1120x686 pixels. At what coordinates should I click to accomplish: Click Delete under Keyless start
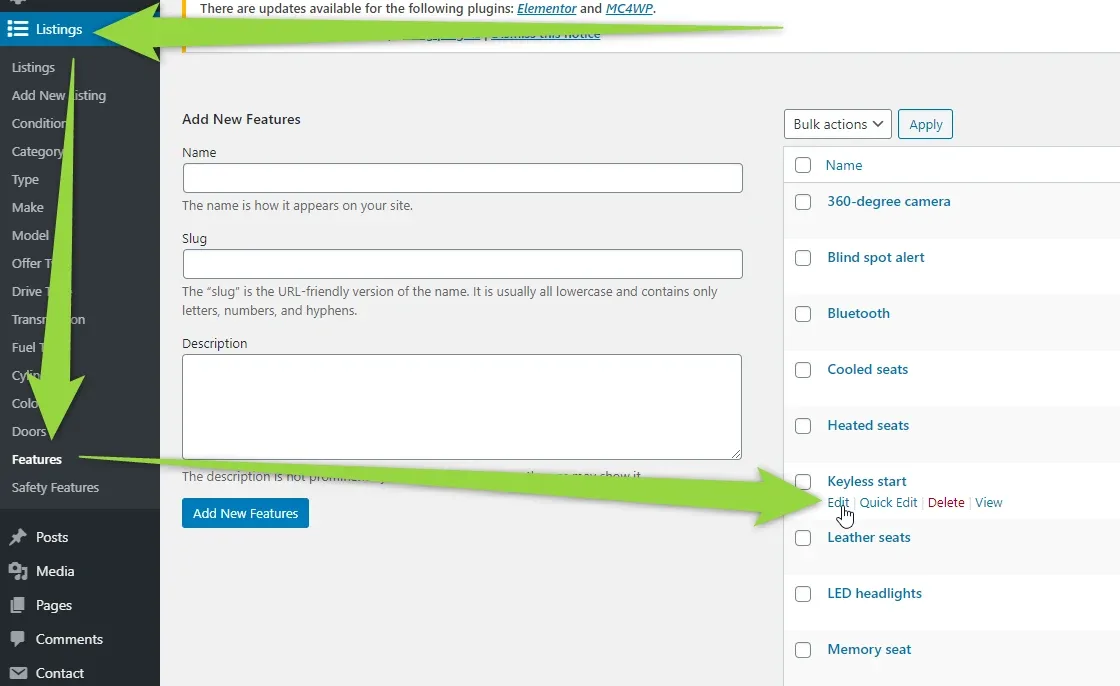[946, 502]
